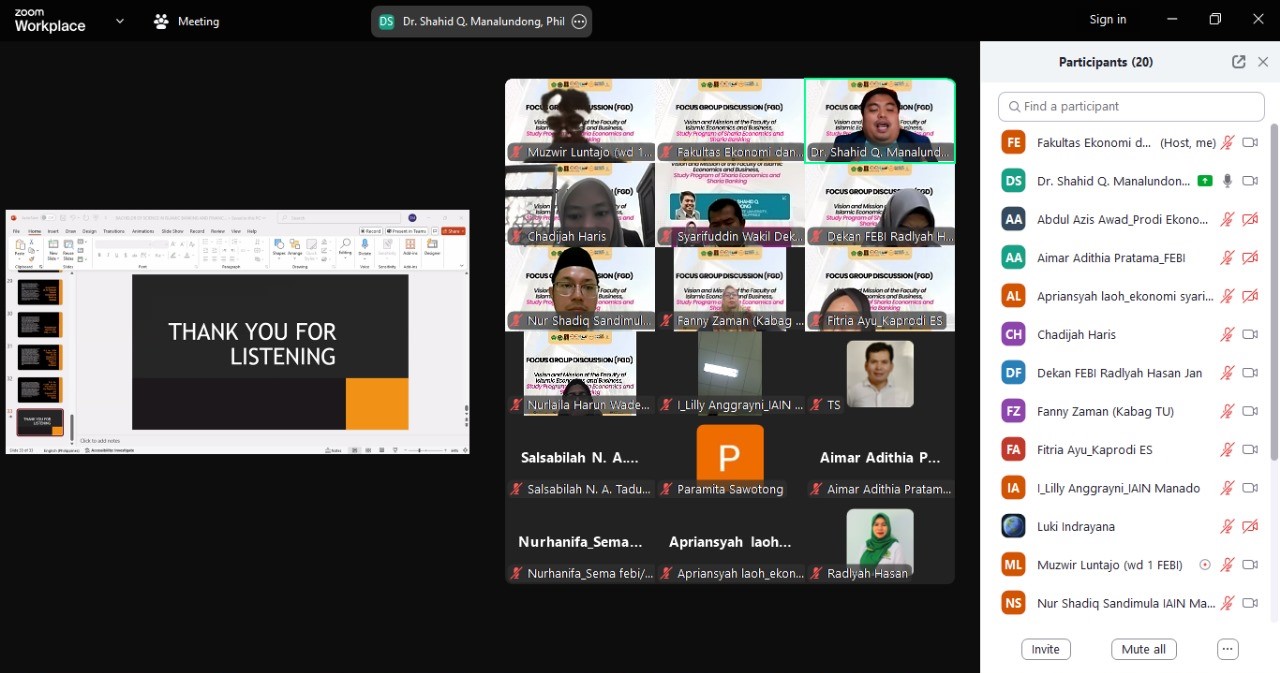Pop out the Participants panel

click(1238, 62)
